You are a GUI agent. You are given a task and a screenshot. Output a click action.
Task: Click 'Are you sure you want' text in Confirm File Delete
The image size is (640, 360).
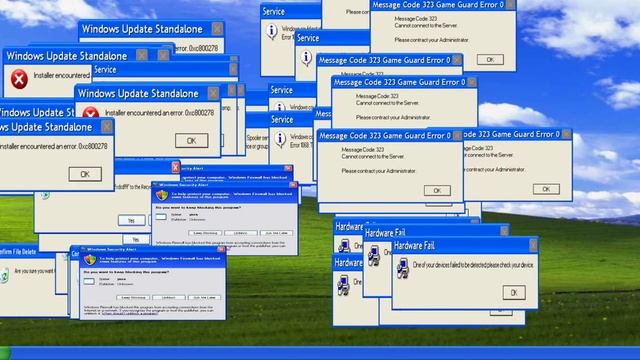34,271
